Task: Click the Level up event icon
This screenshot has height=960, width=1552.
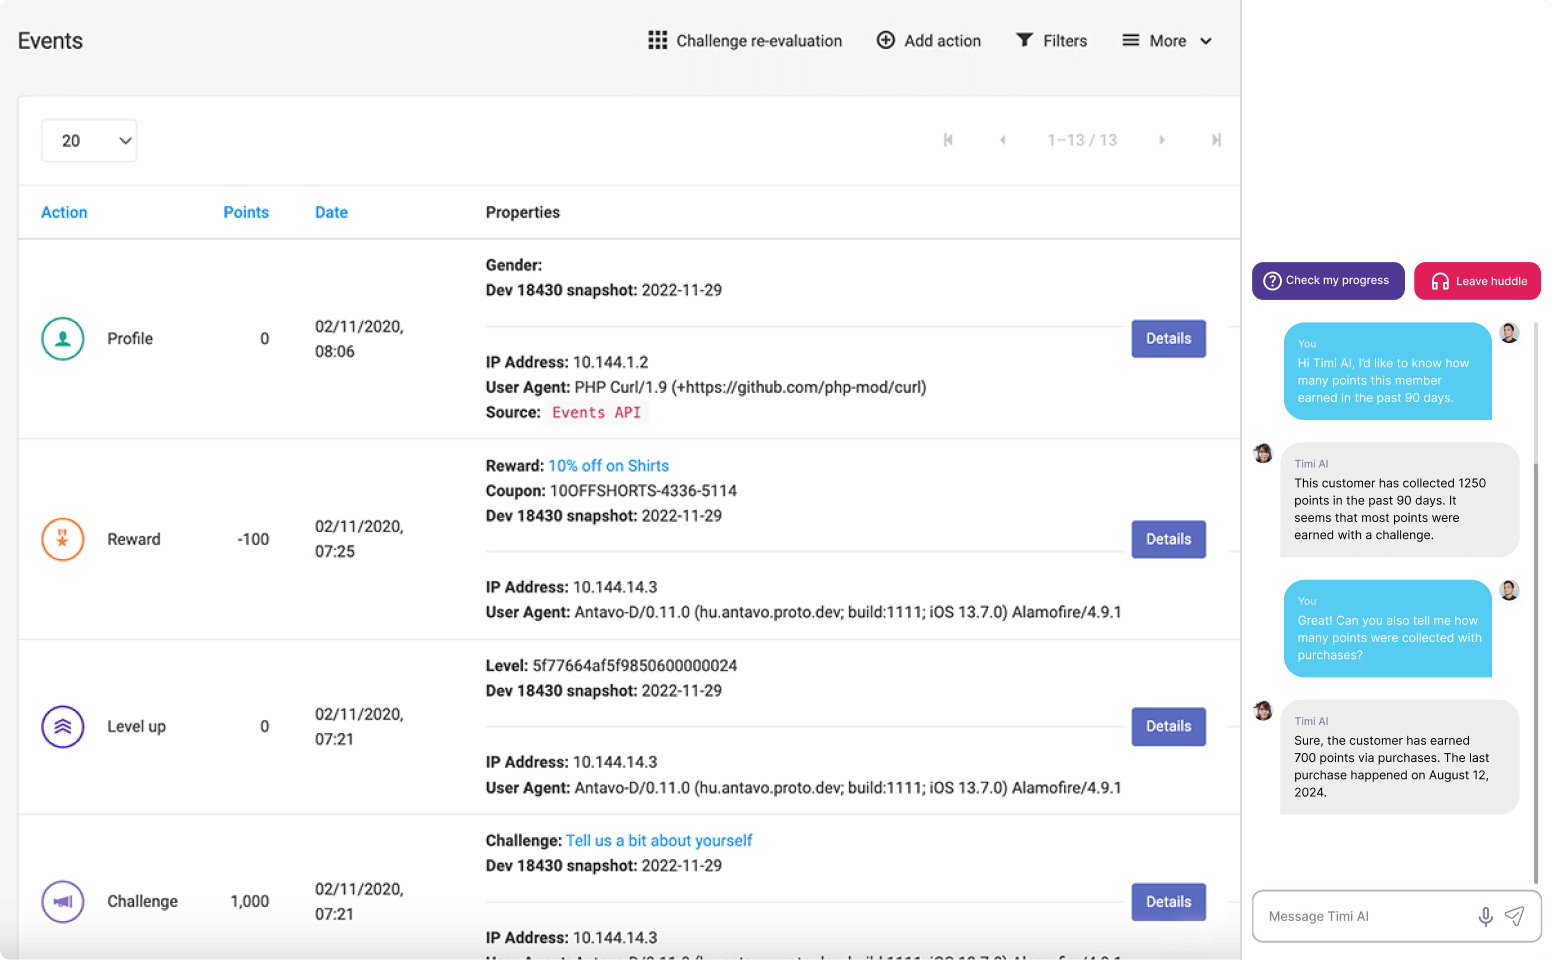Action: [62, 727]
